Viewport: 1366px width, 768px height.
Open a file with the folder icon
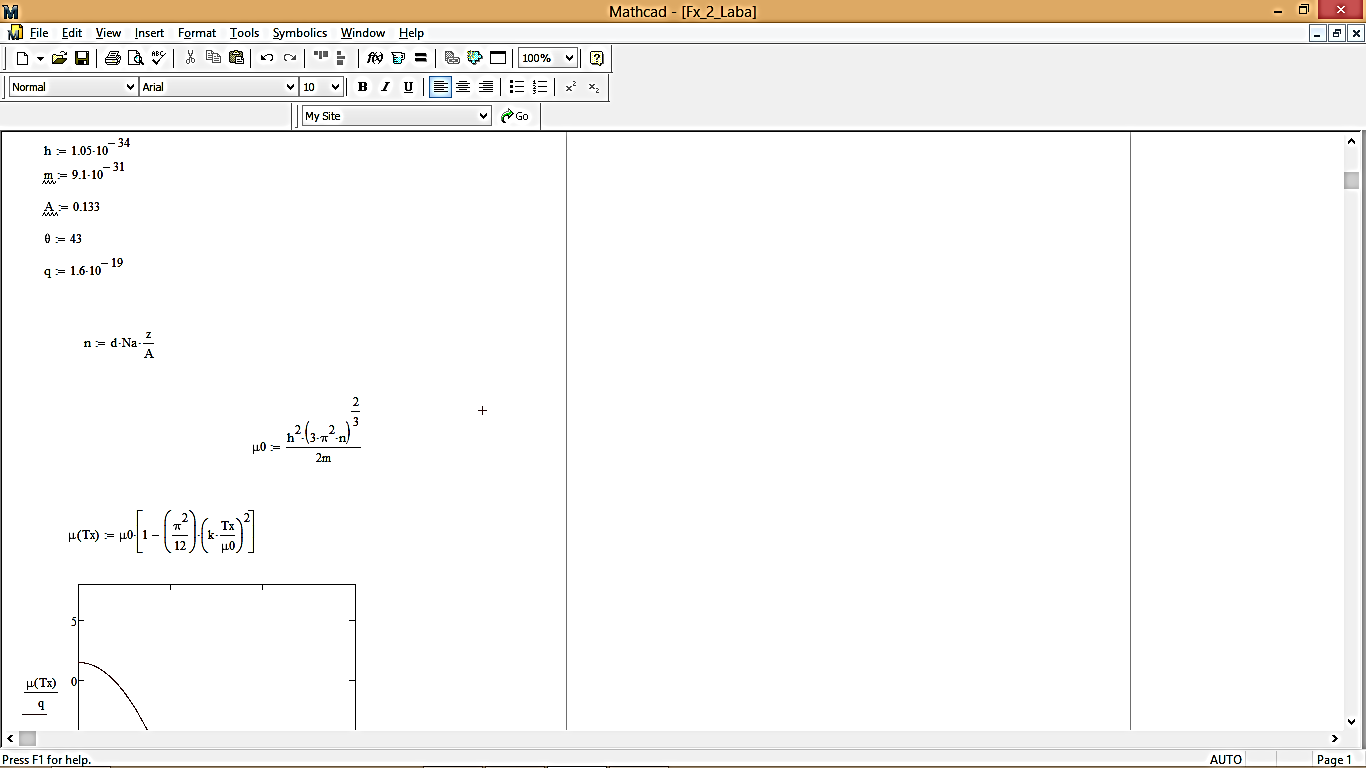coord(60,58)
